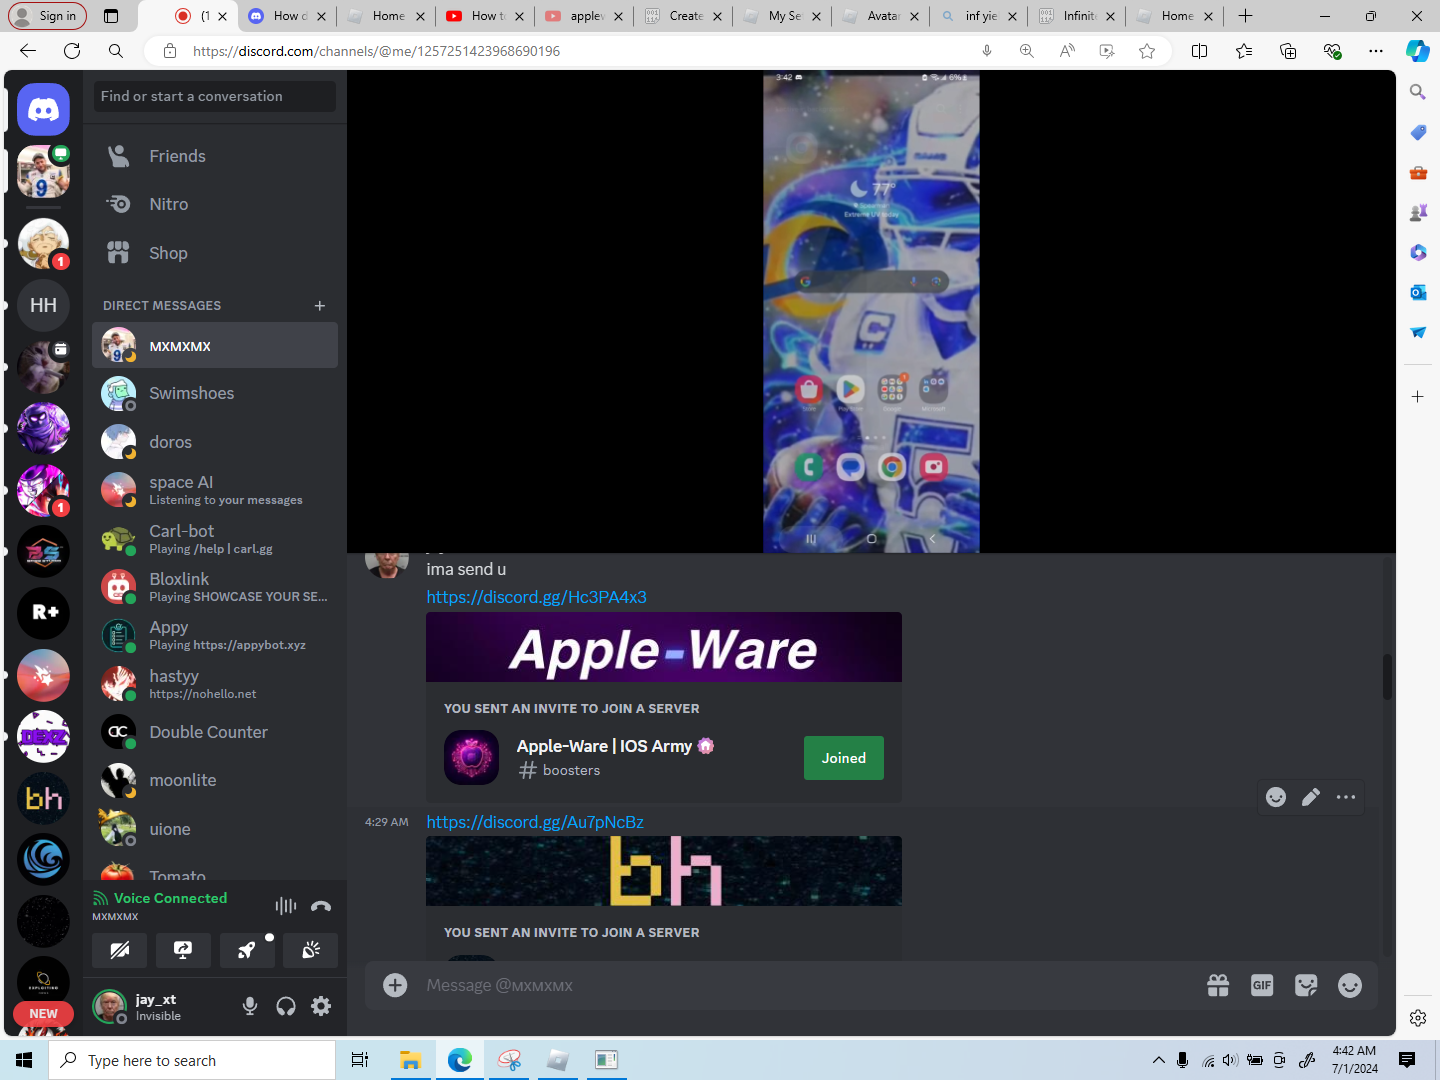Switch to the "How t" YouTube tab
1440x1080 pixels.
point(485,16)
